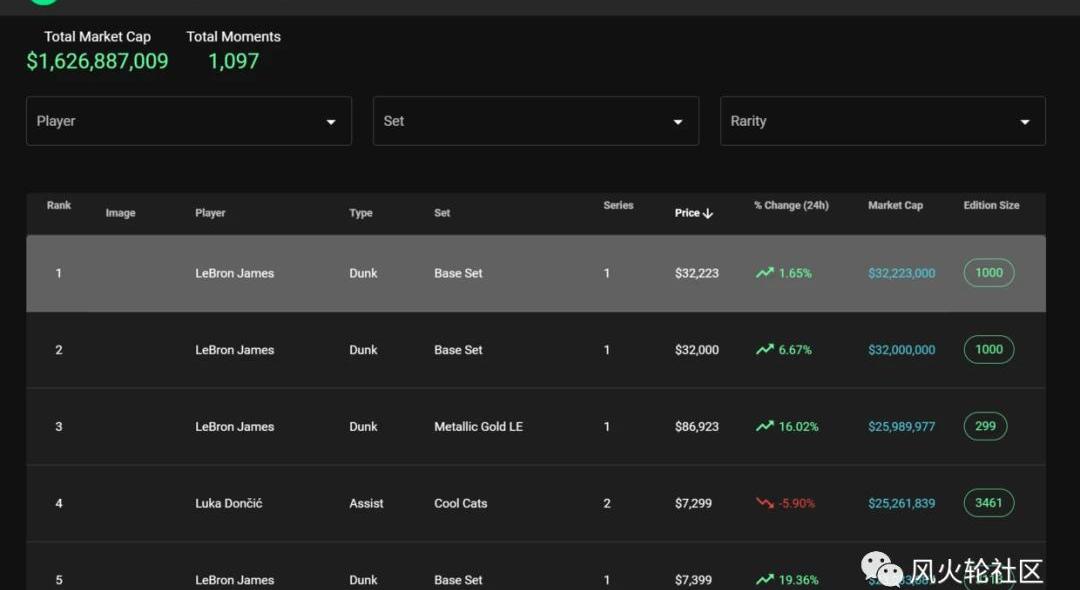Expand the Set filter dropdown
The image size is (1080, 590).
tap(536, 121)
